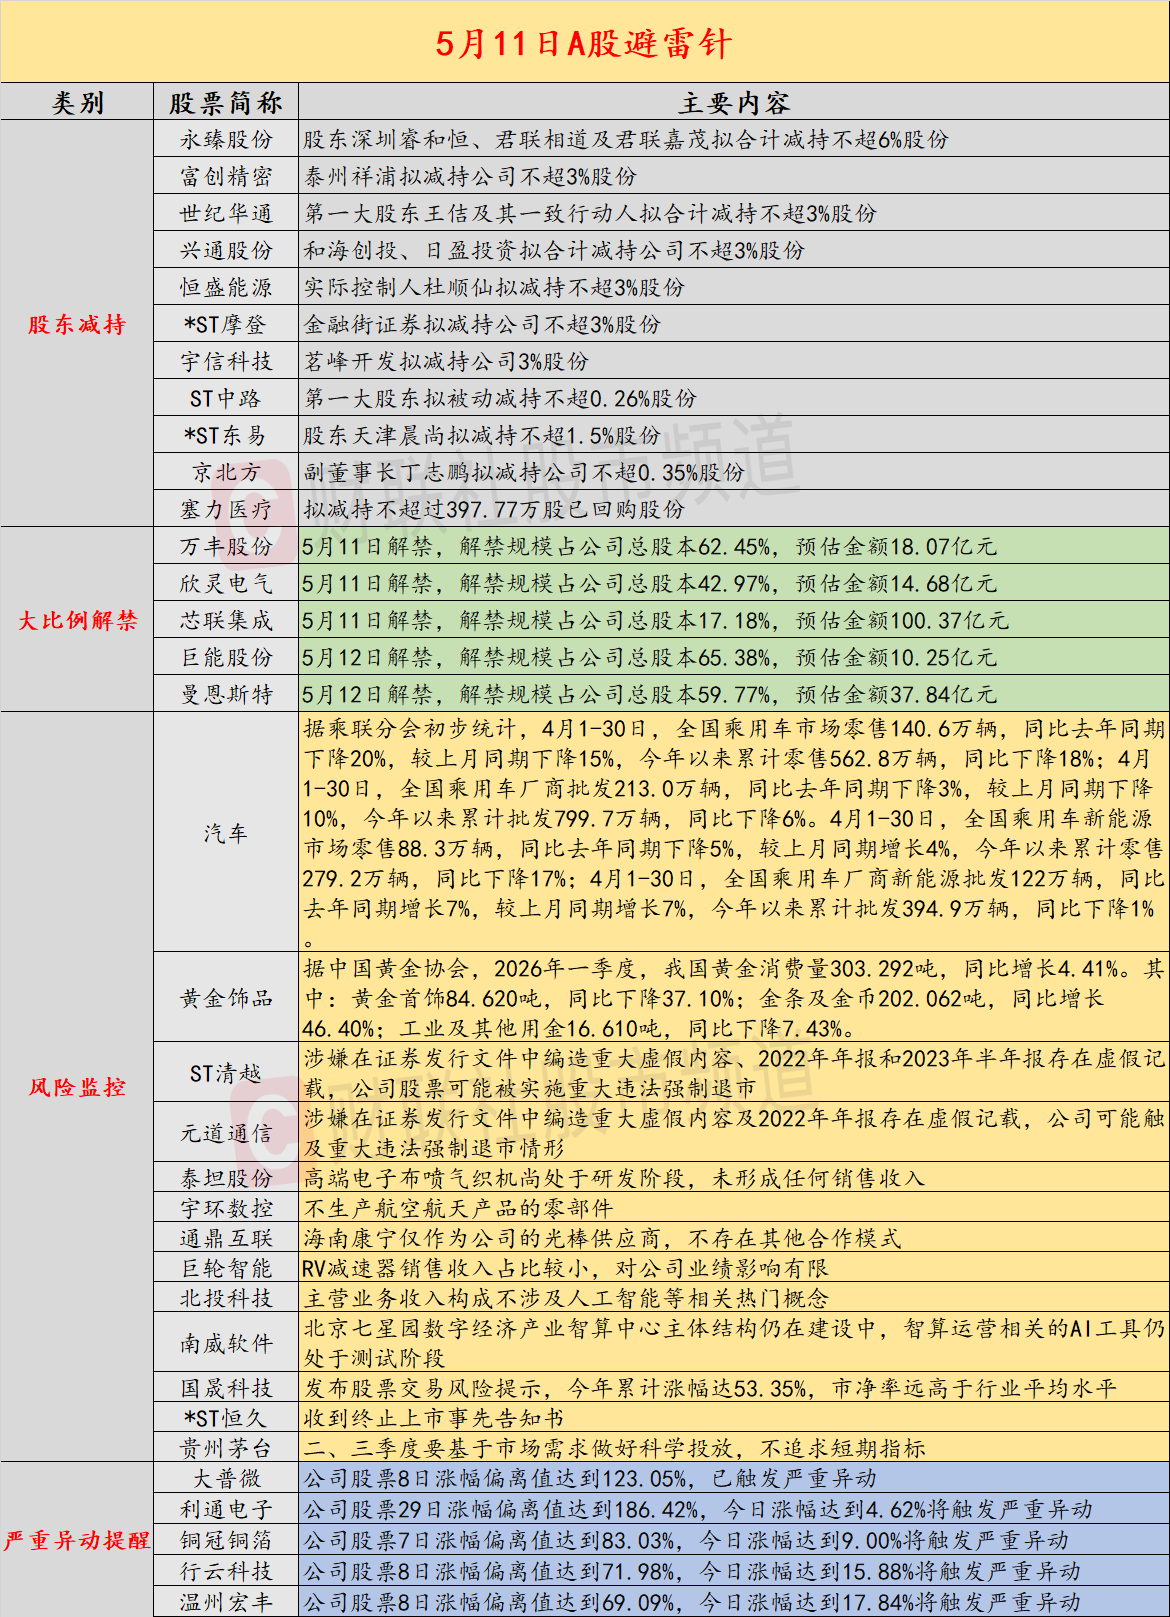Select stock name 兴通股份
This screenshot has width=1170, height=1617.
tap(226, 251)
